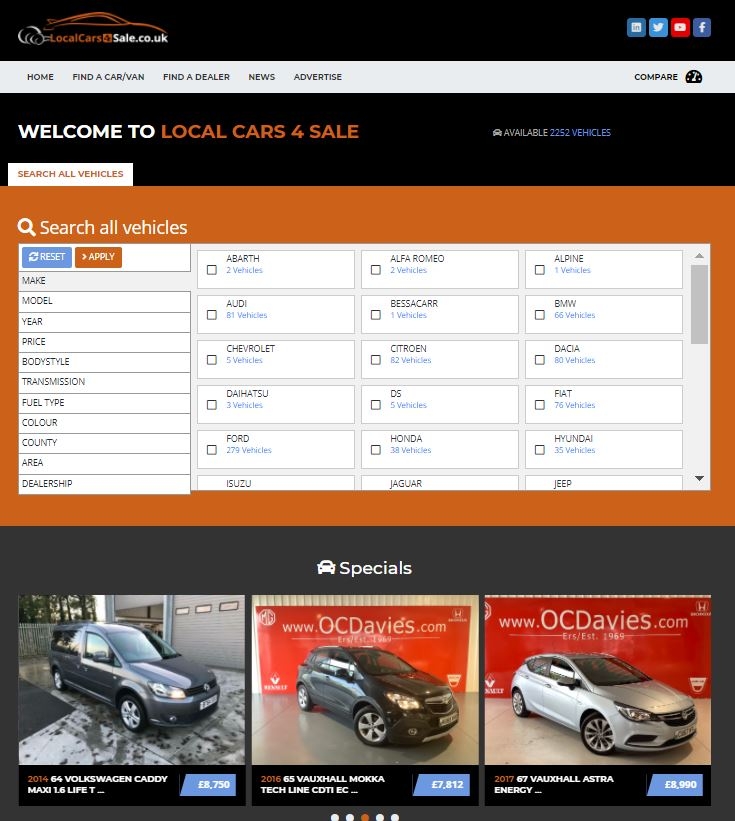
Task: Tick the Chevrolet checkbox
Action: [211, 360]
